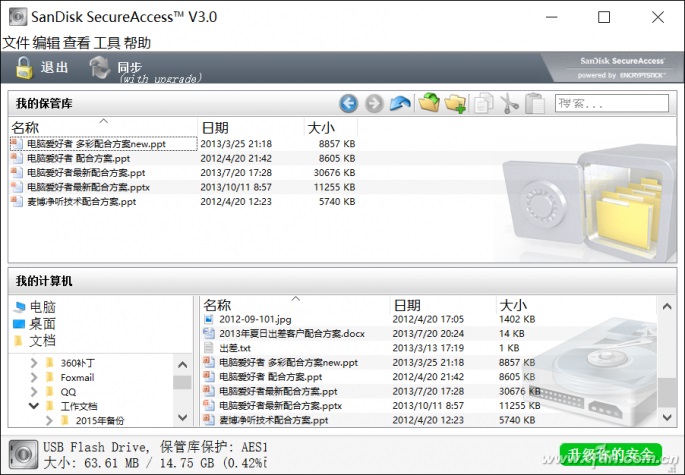Click the 电脑 computer icon

click(19, 307)
